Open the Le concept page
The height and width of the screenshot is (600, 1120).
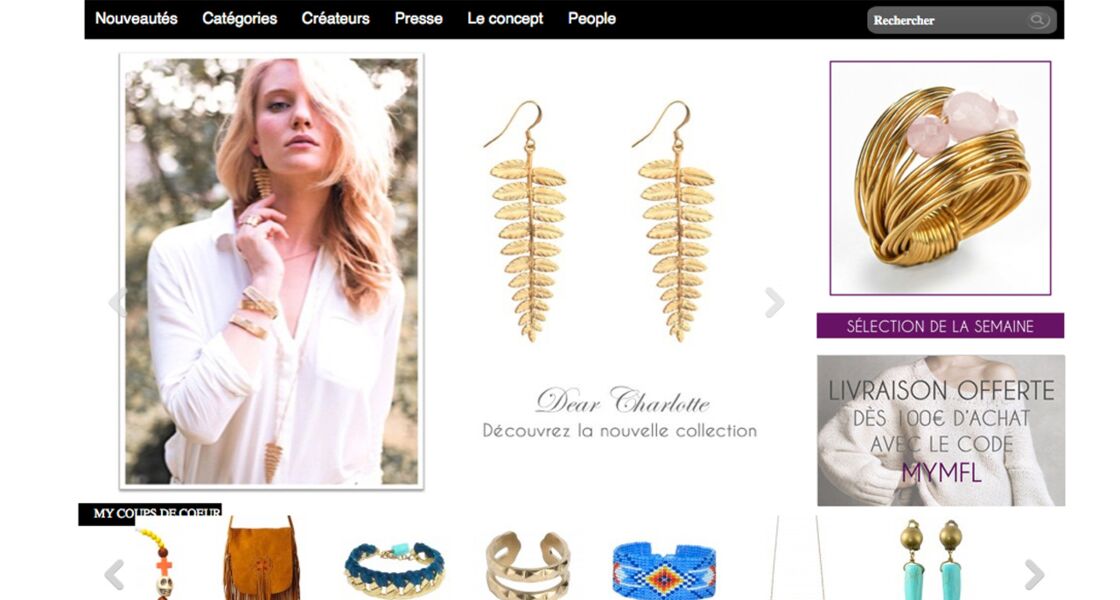pos(505,19)
